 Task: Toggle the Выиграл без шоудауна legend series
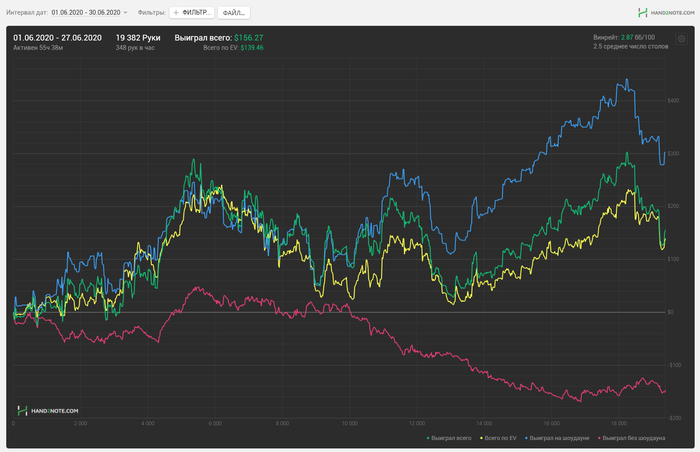click(632, 438)
